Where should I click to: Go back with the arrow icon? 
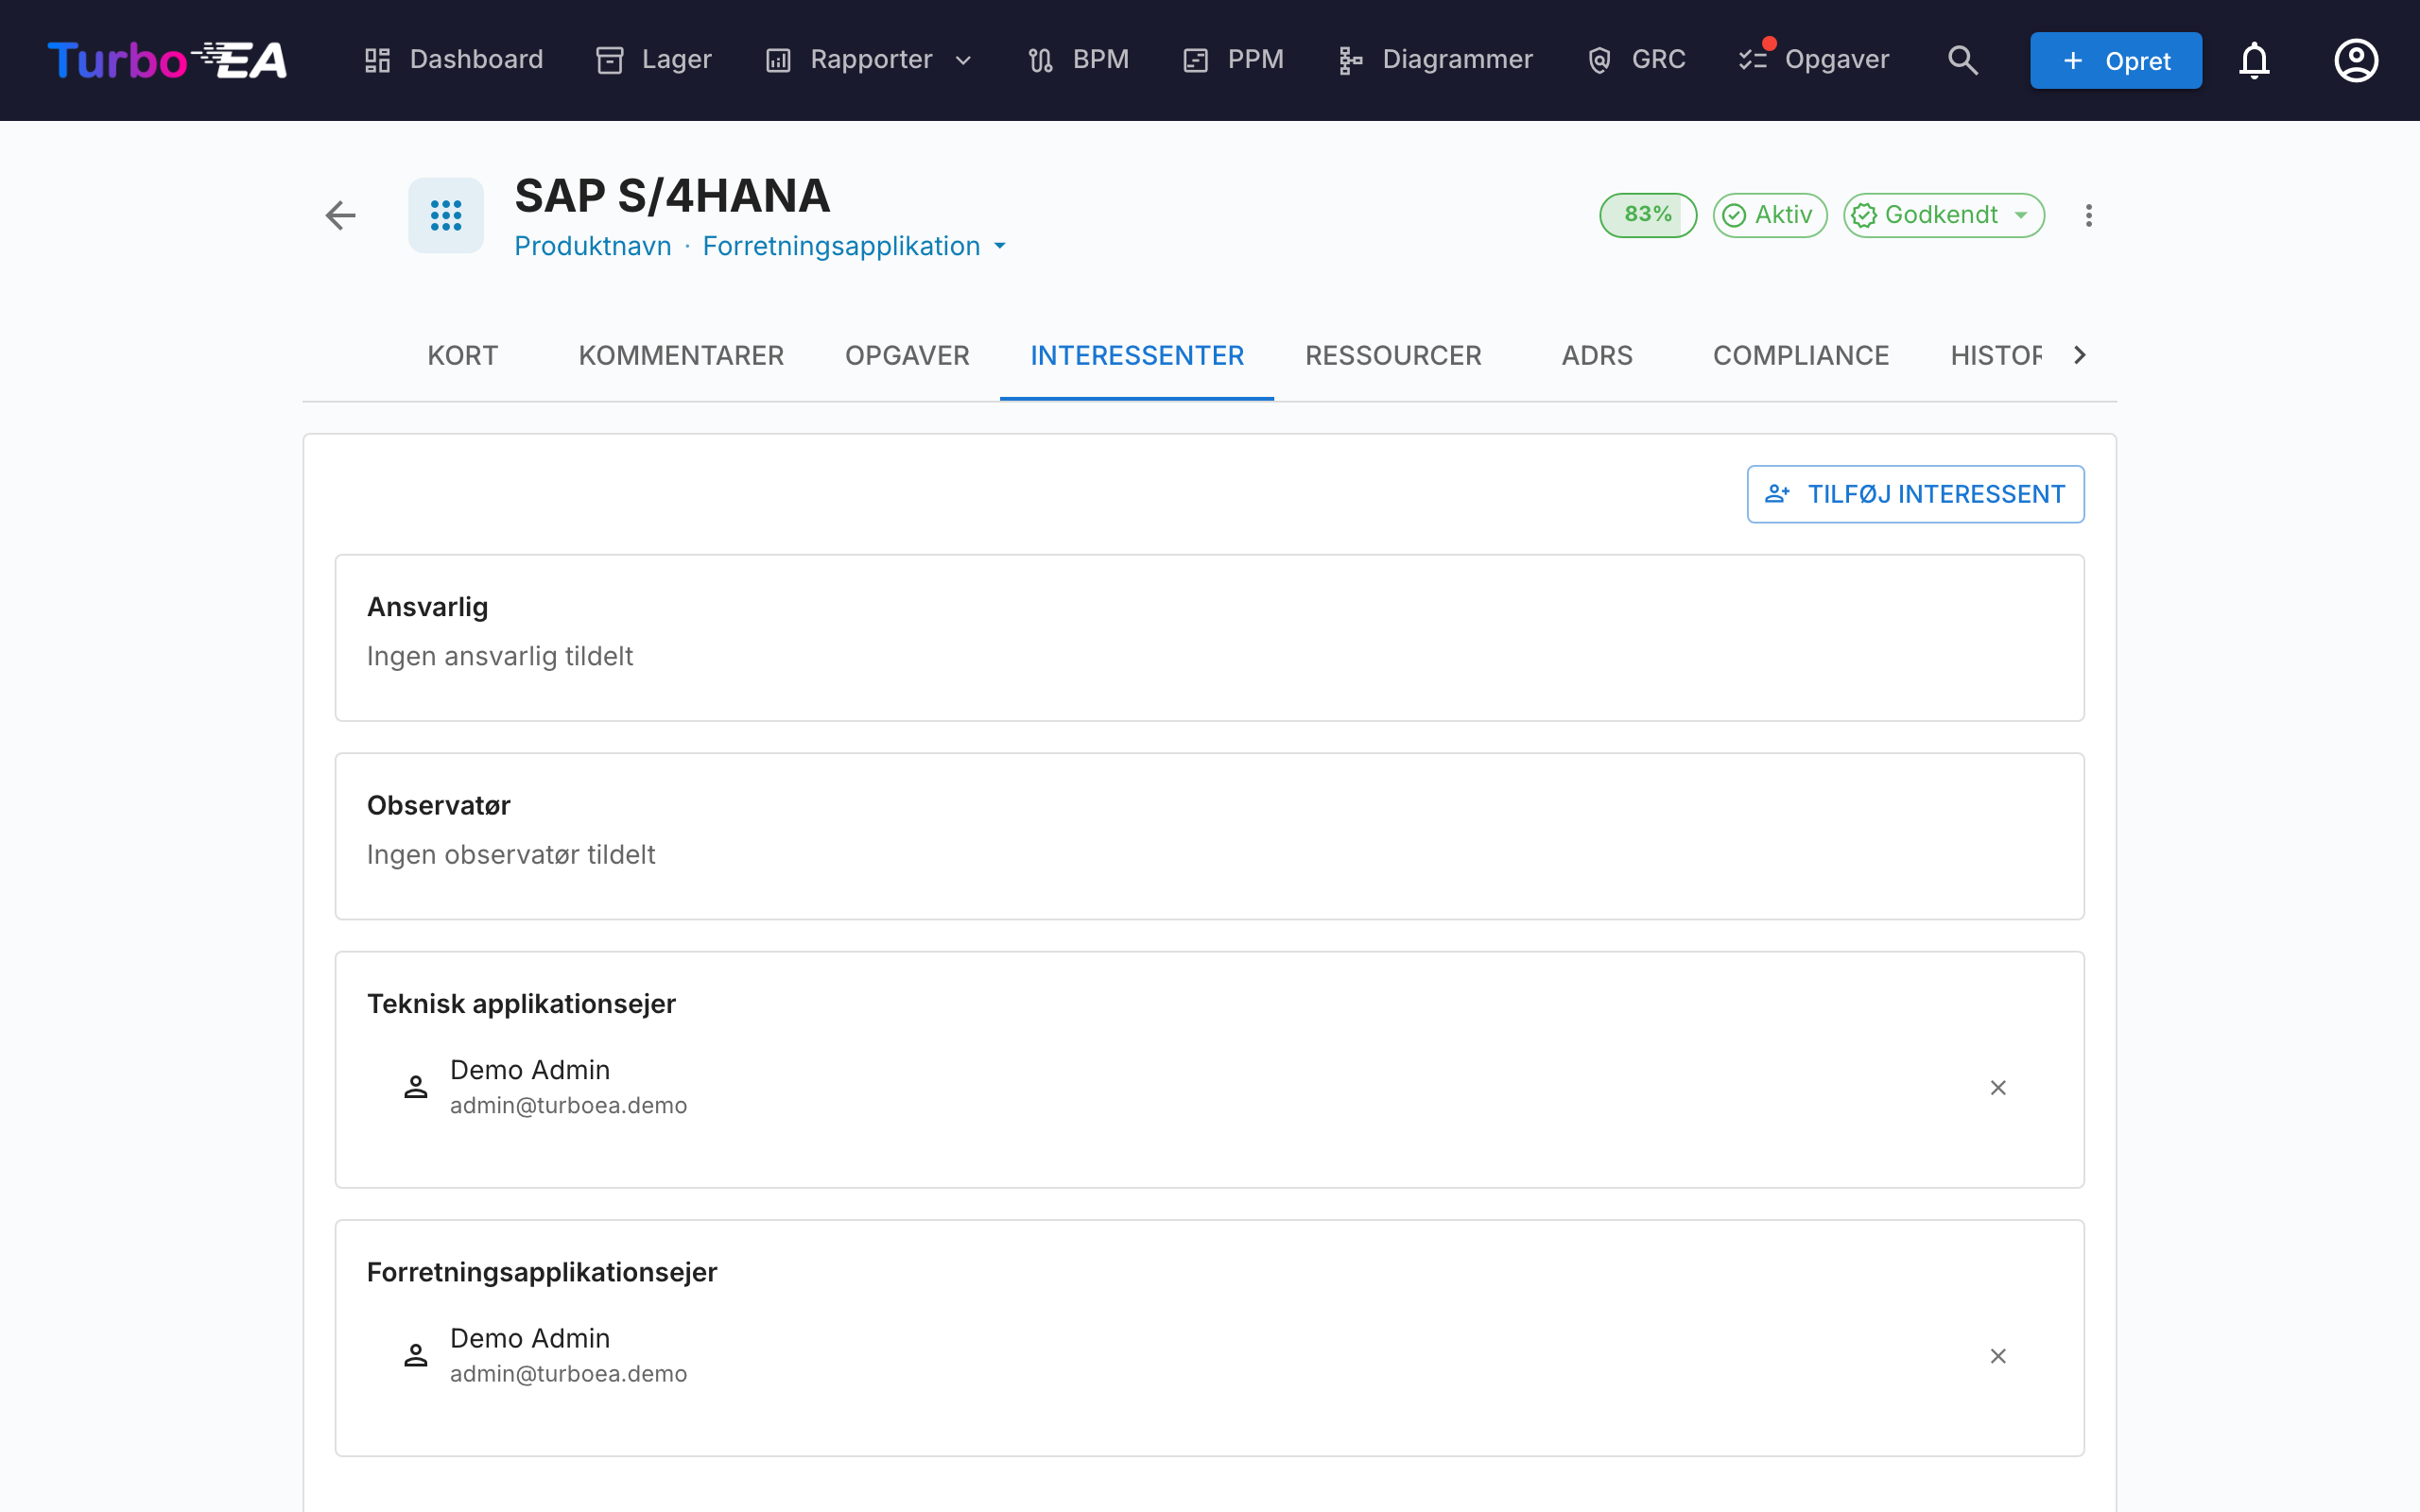(341, 215)
